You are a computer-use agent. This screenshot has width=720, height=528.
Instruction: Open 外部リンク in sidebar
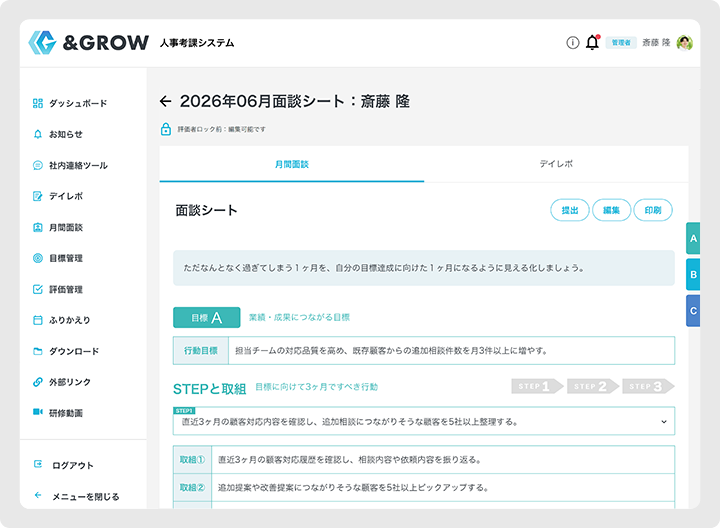click(x=62, y=382)
